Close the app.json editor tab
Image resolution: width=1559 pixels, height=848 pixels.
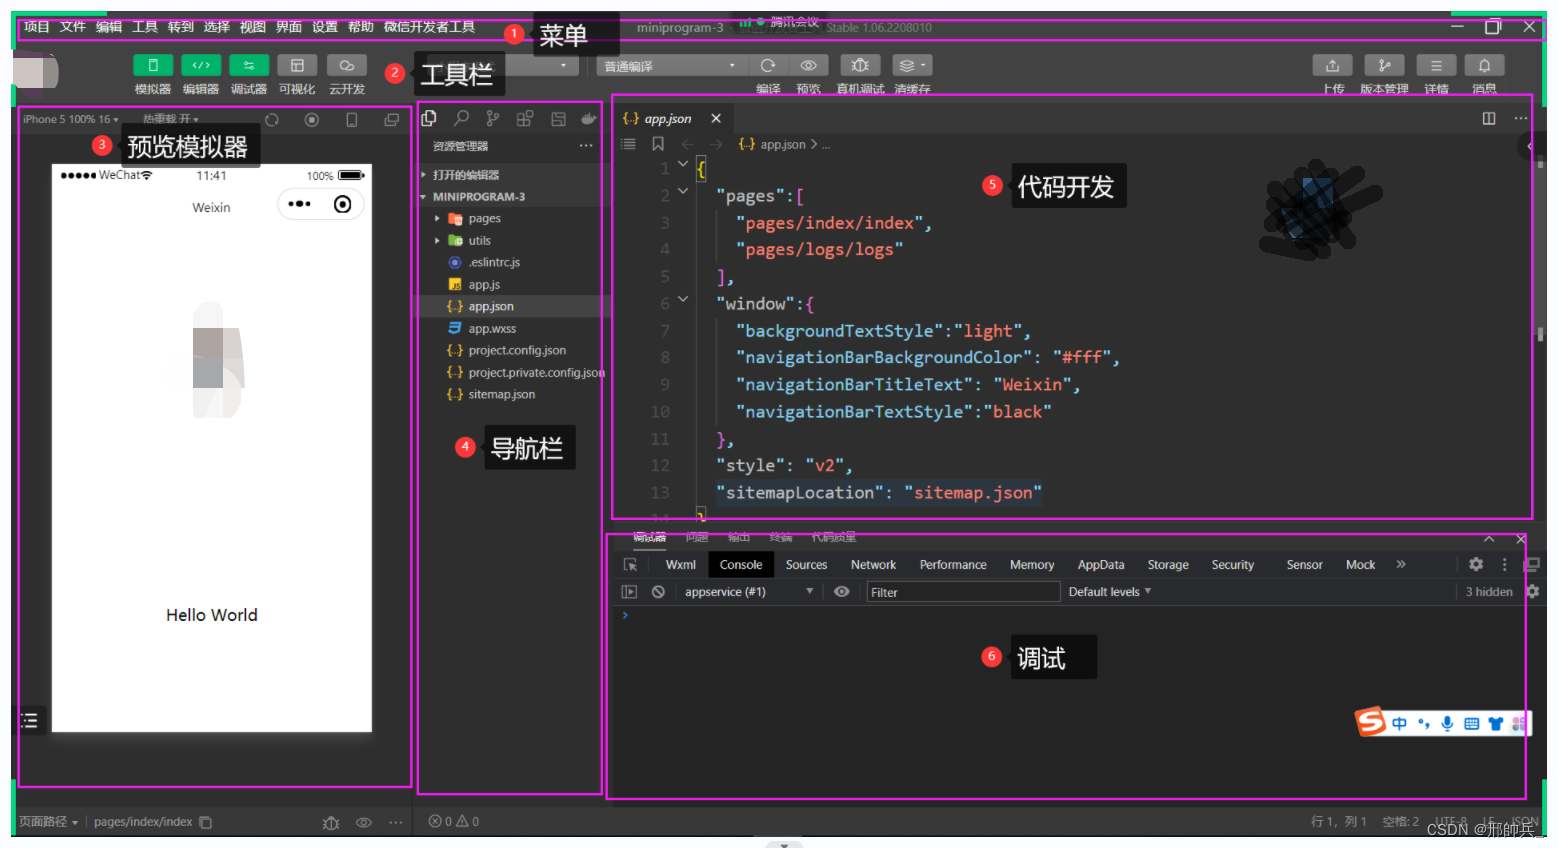pyautogui.click(x=716, y=118)
